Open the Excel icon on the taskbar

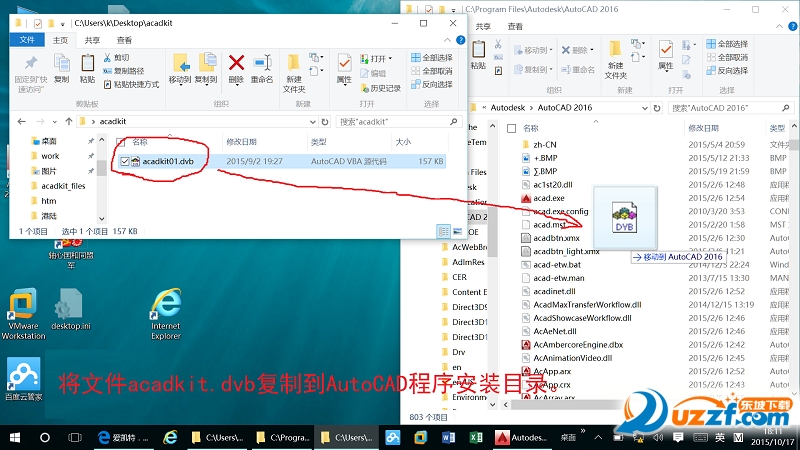[476, 438]
